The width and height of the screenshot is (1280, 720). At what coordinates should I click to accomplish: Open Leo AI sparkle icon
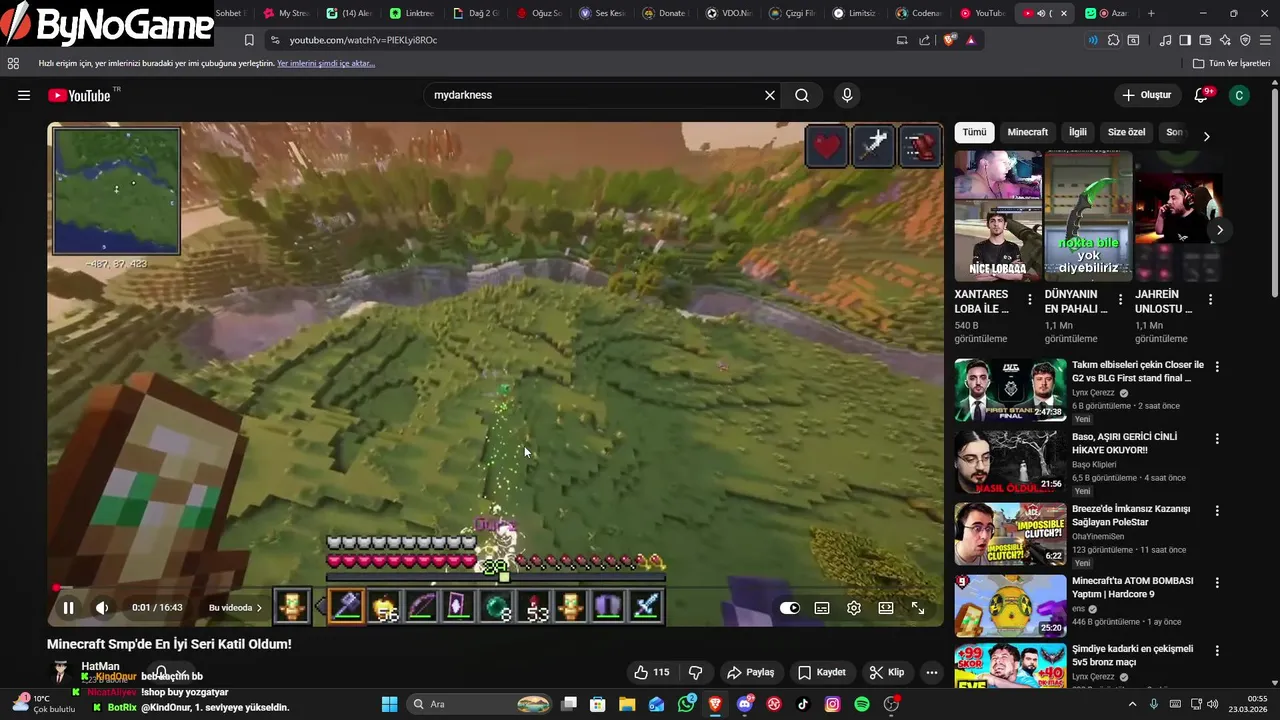click(x=1225, y=40)
